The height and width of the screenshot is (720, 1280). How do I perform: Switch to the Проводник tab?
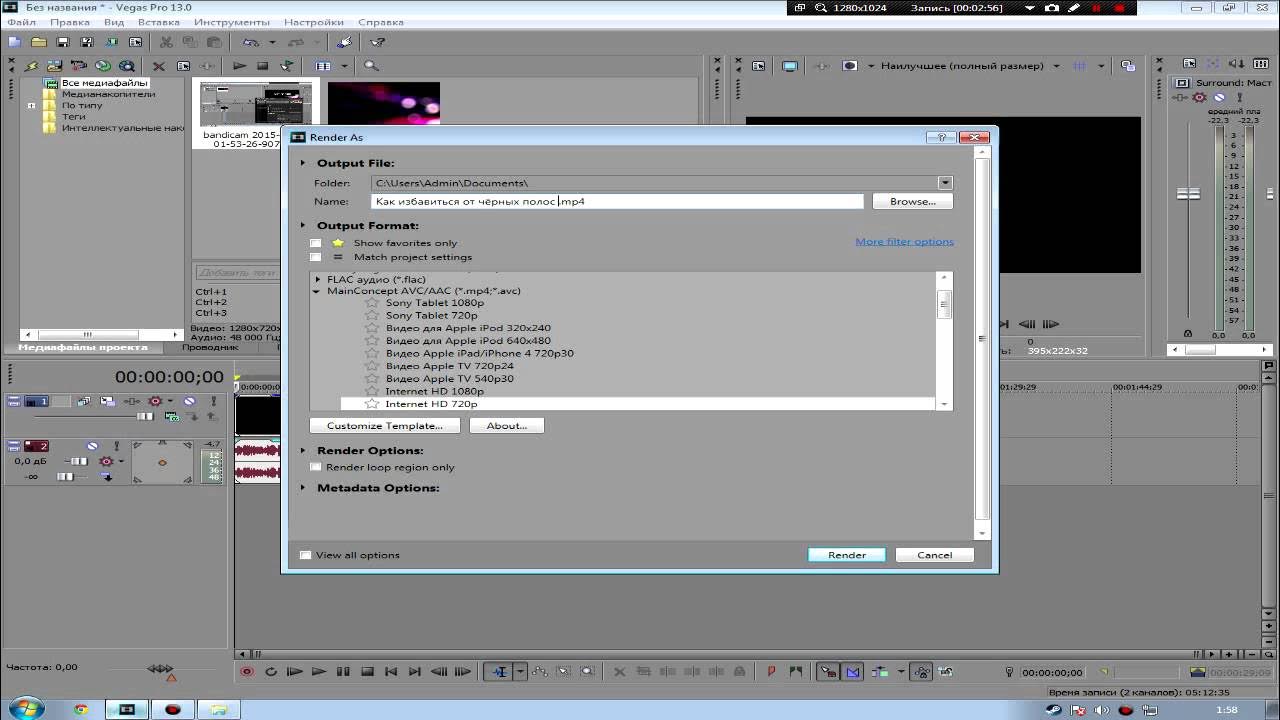click(210, 347)
